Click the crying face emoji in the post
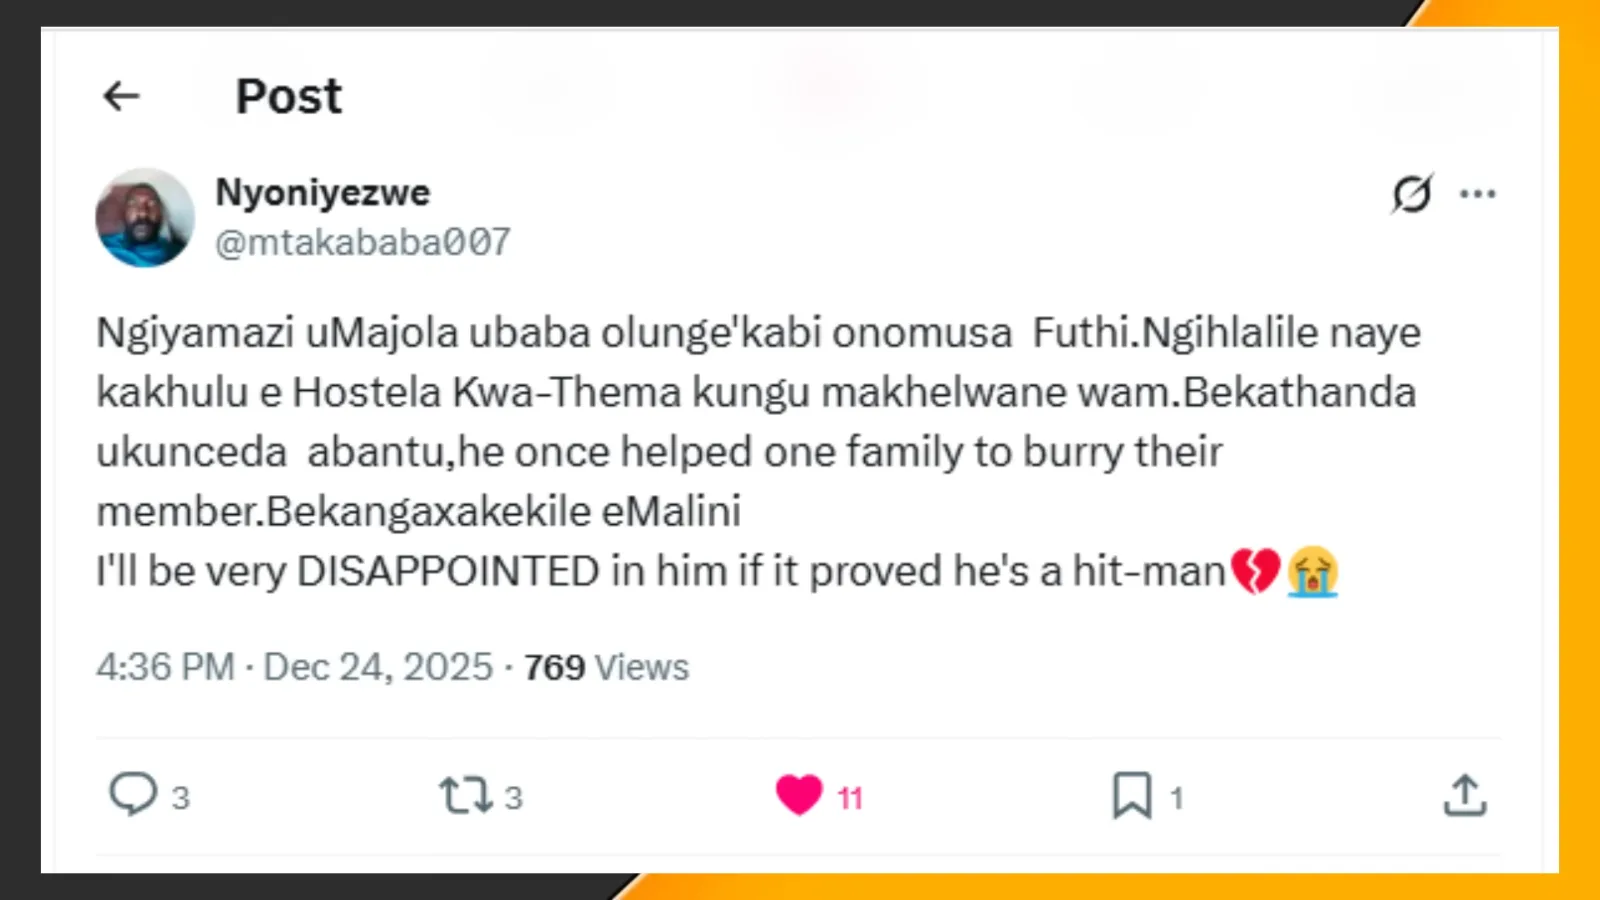 click(x=1312, y=571)
